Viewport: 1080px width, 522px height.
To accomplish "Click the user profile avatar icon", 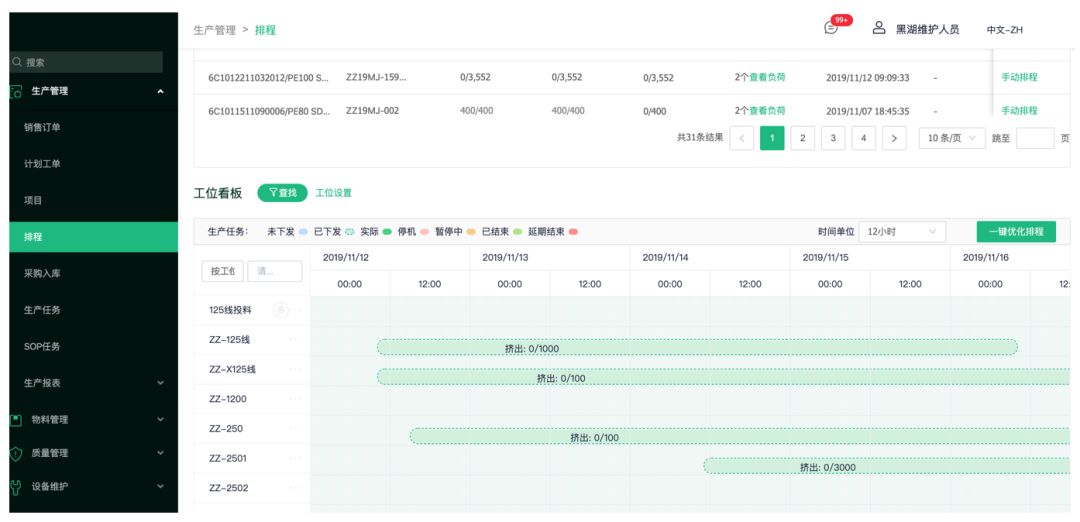I will click(879, 28).
